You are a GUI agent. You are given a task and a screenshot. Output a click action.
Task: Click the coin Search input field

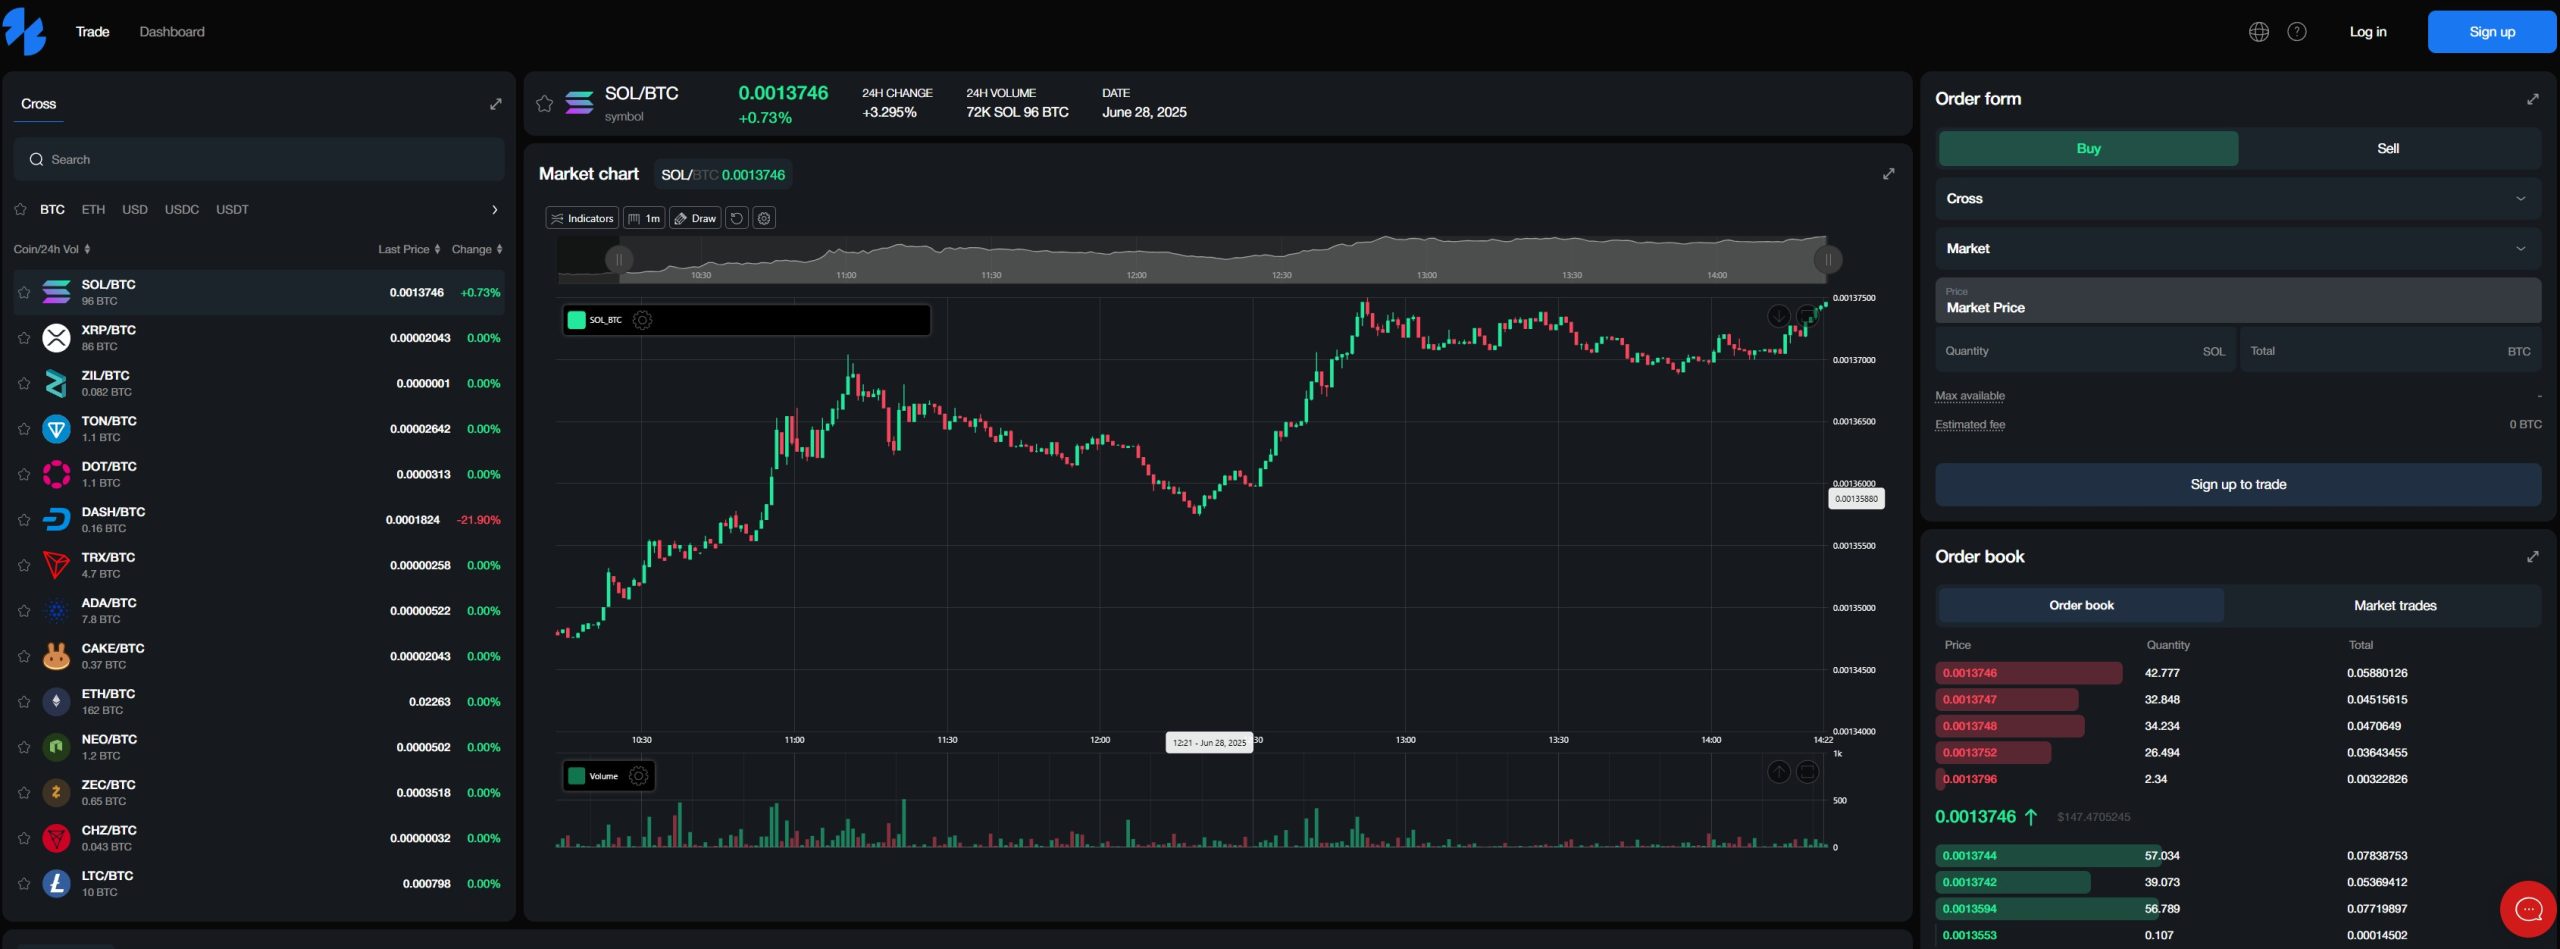point(260,160)
